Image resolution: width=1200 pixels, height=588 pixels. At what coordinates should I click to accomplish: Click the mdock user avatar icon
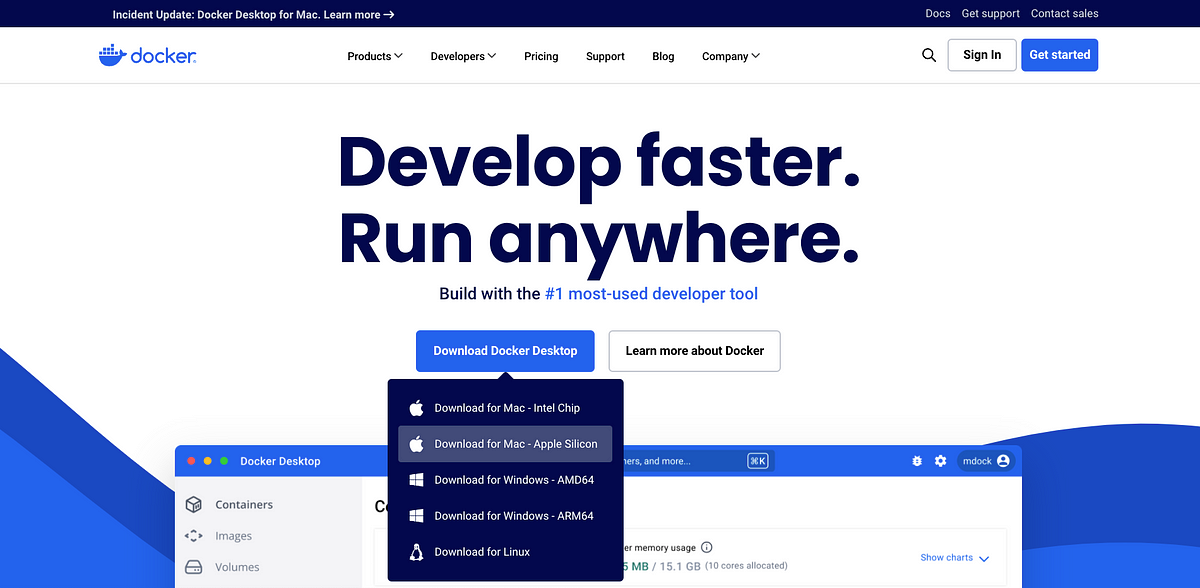point(1003,461)
